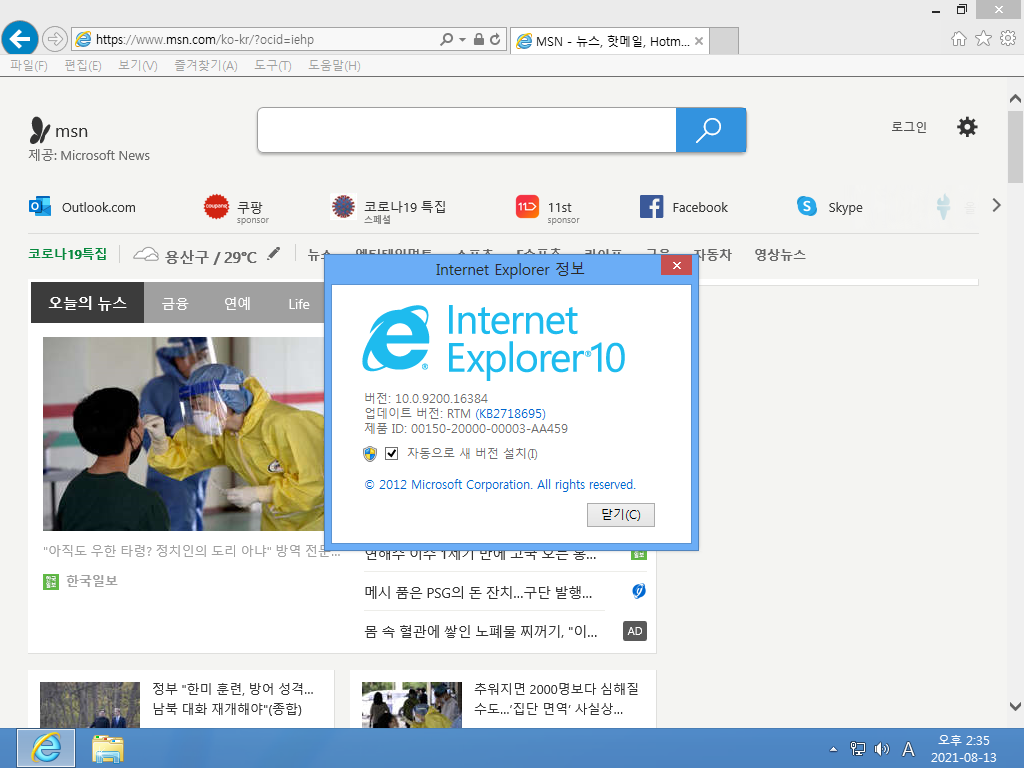Open the MSN page settings gear
1024x768 pixels.
pos(967,127)
